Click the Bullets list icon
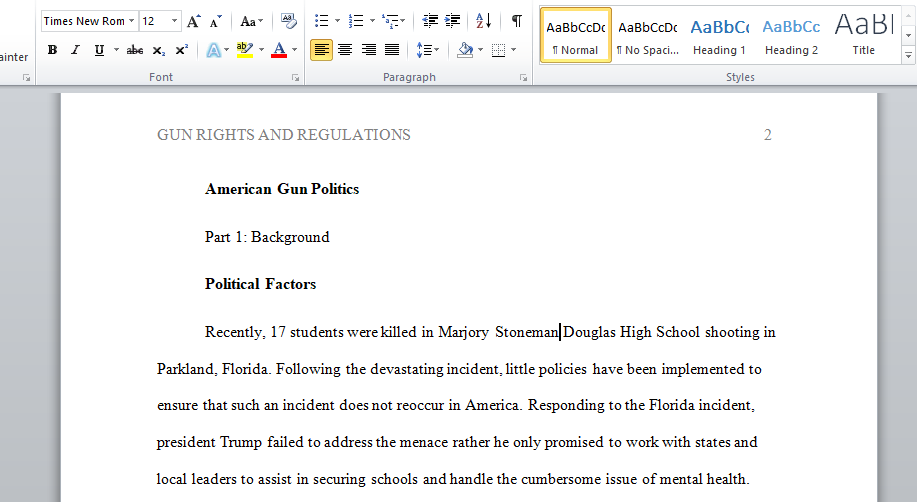This screenshot has height=502, width=917. (x=321, y=22)
